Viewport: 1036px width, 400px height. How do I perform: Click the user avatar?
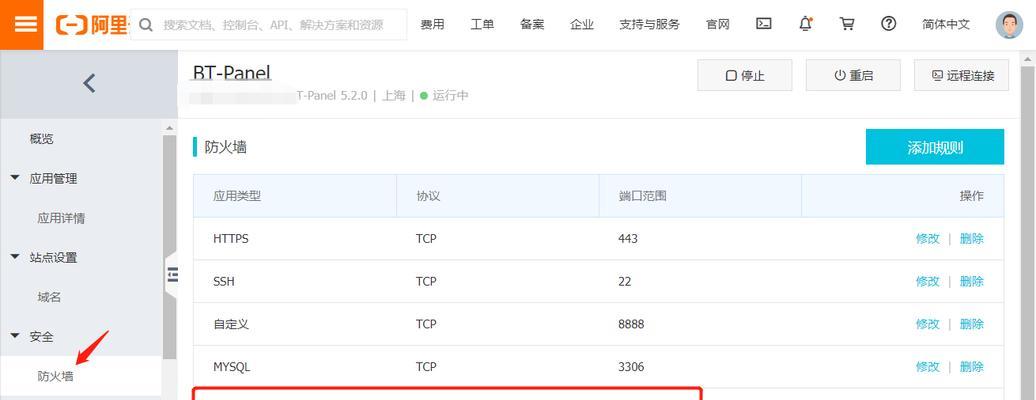point(1009,24)
